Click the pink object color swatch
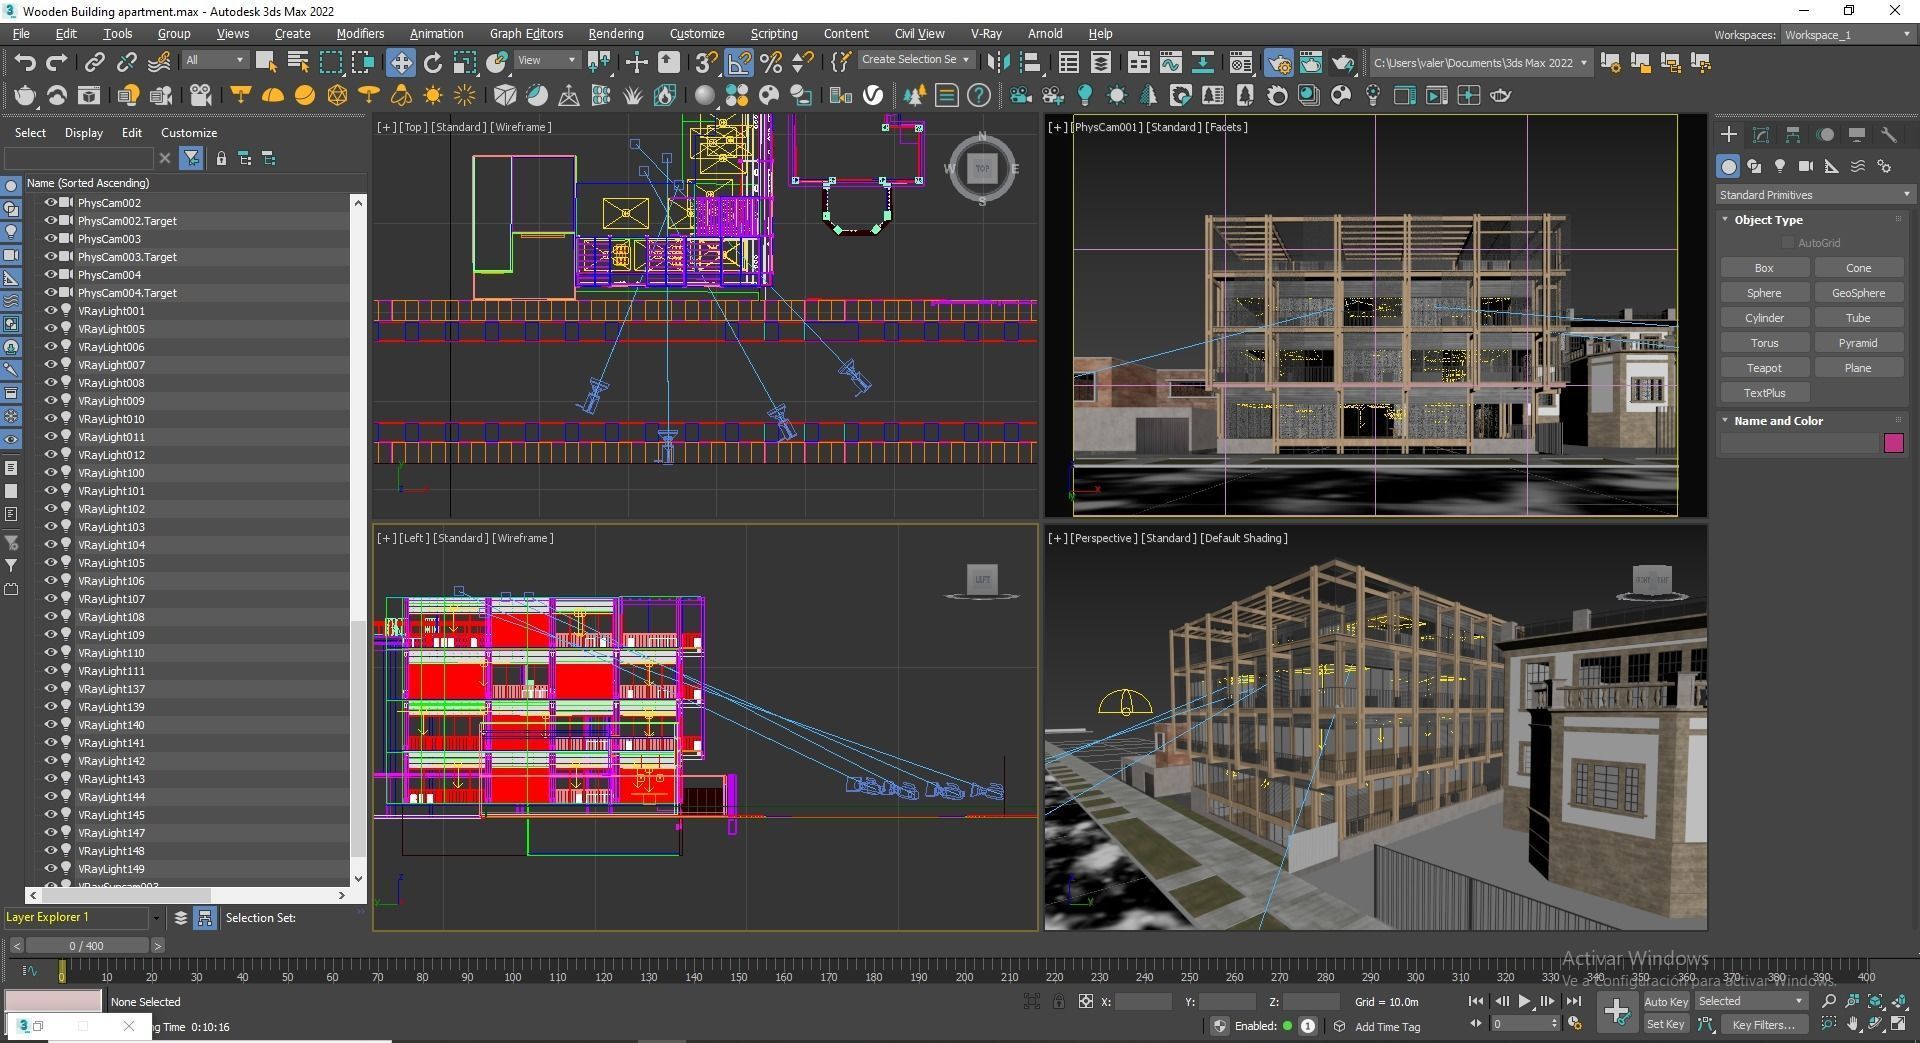Image resolution: width=1920 pixels, height=1043 pixels. pyautogui.click(x=1893, y=443)
